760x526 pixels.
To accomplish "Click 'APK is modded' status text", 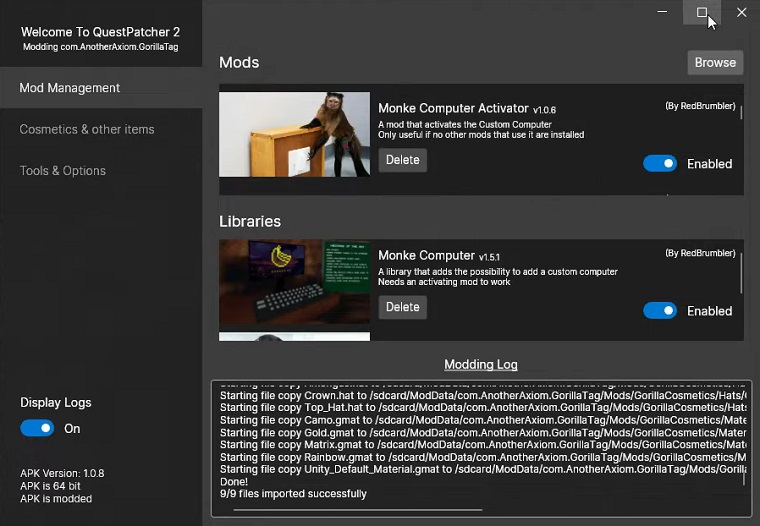I will [x=56, y=498].
